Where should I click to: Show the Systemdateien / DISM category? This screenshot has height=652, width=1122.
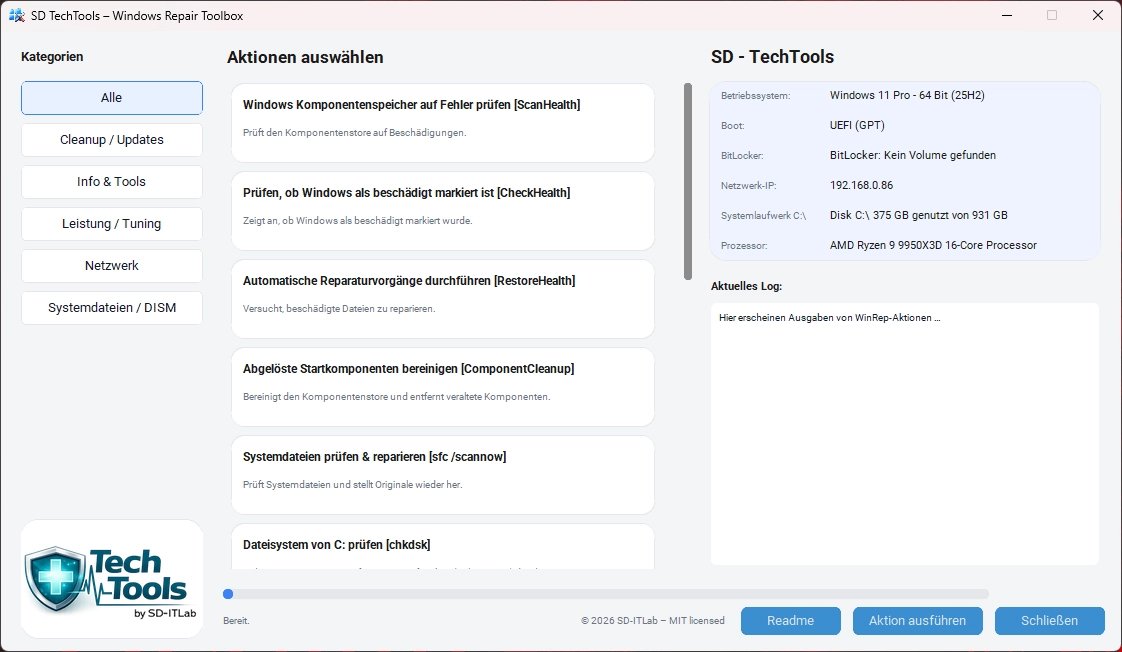(x=112, y=308)
